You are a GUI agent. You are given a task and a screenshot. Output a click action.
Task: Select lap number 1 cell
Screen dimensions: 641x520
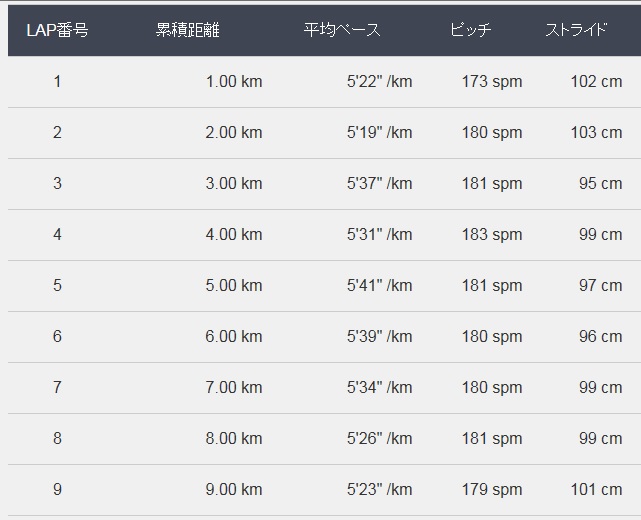click(x=57, y=81)
